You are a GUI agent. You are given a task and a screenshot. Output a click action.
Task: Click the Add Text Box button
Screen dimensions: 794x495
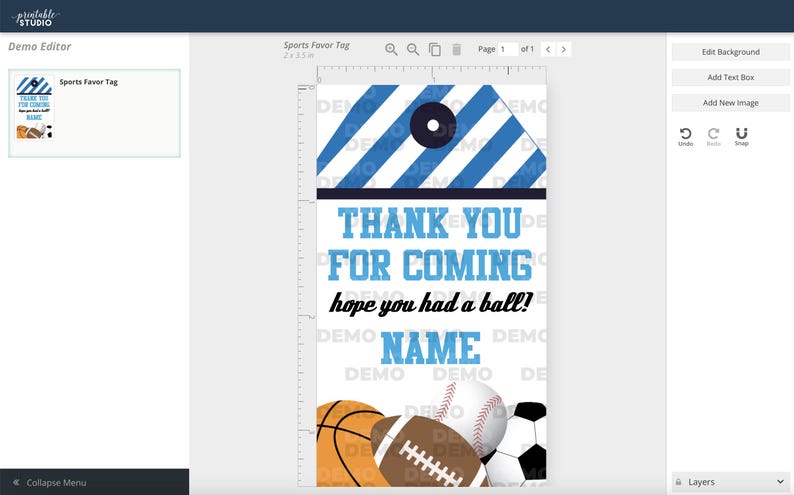pos(730,77)
